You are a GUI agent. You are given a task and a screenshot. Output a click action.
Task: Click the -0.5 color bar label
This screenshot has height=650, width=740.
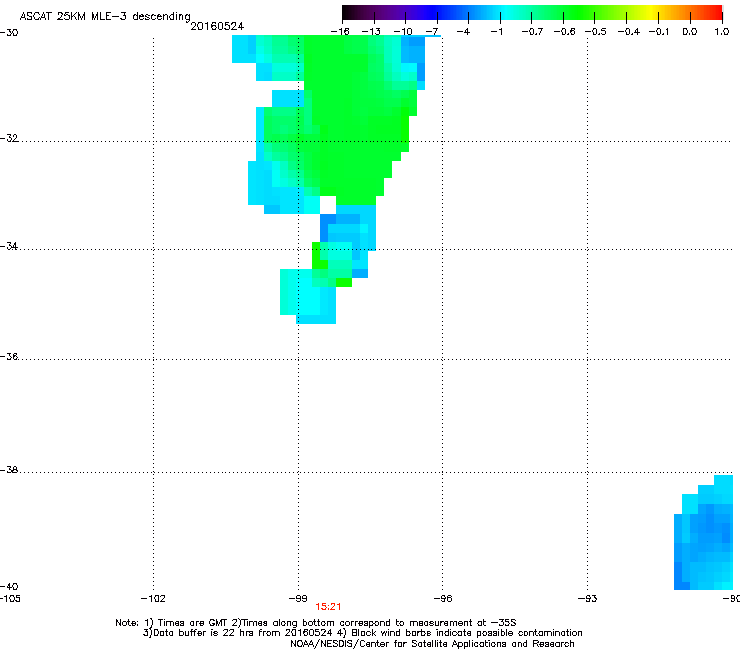click(596, 32)
